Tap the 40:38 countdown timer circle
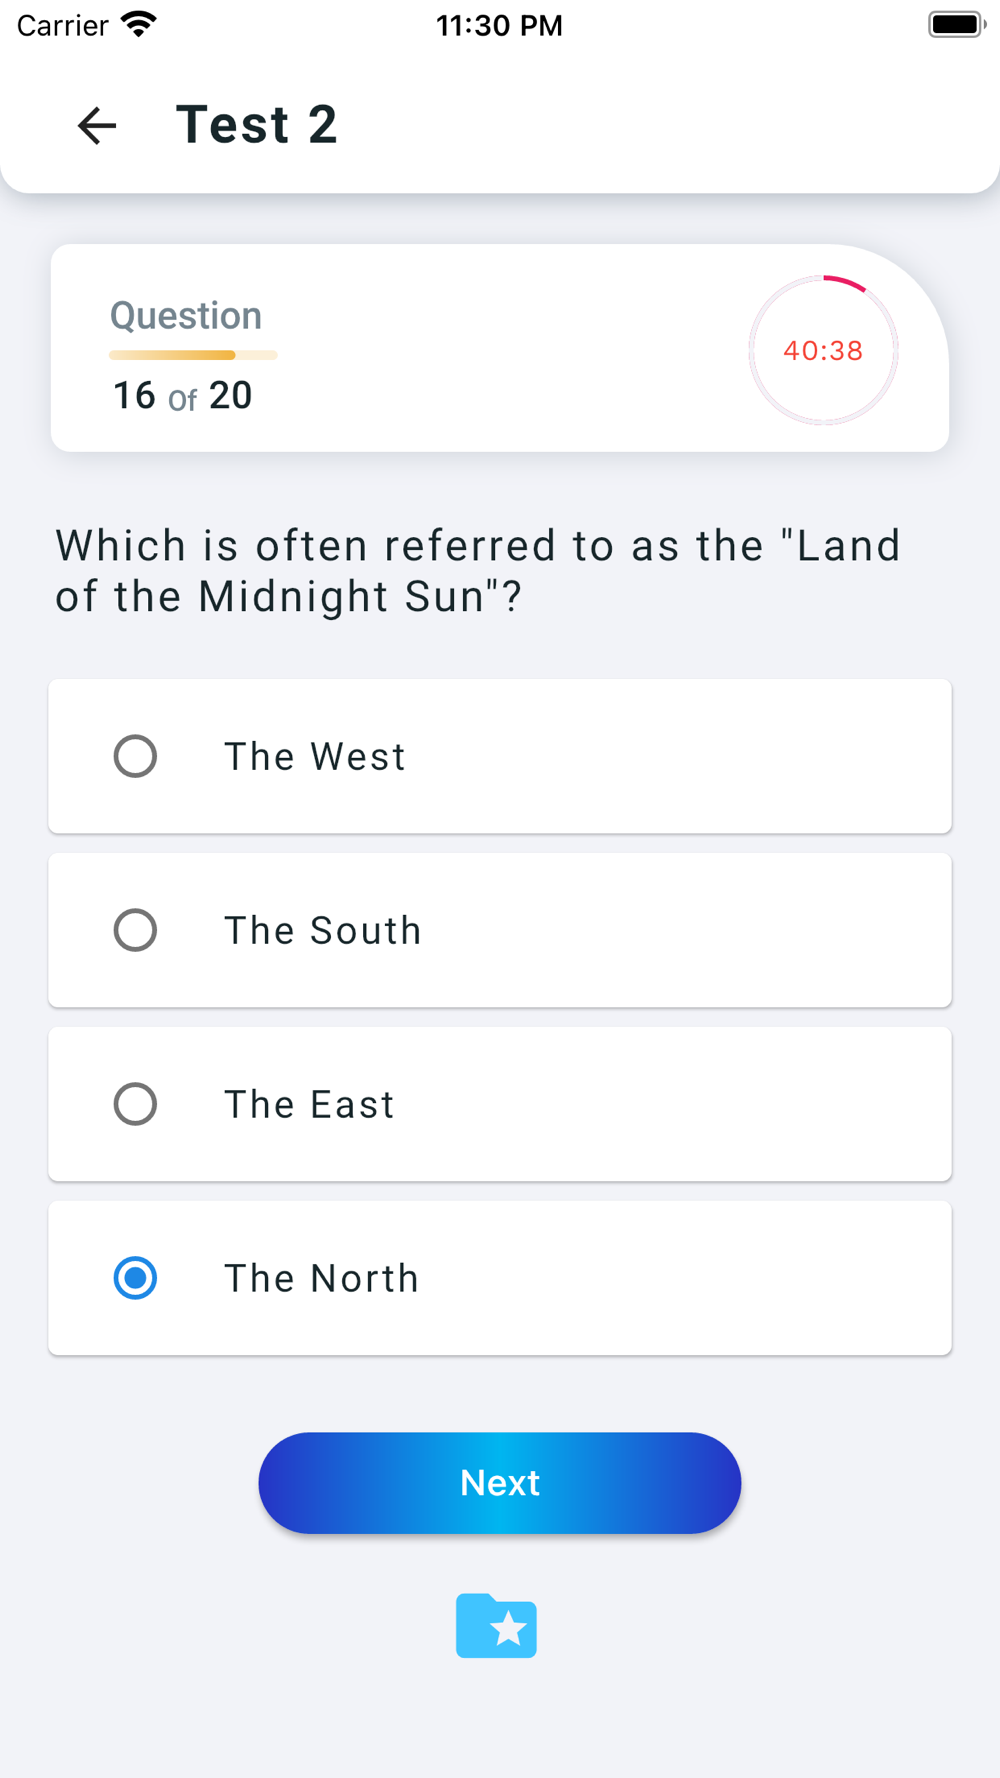 tap(823, 350)
